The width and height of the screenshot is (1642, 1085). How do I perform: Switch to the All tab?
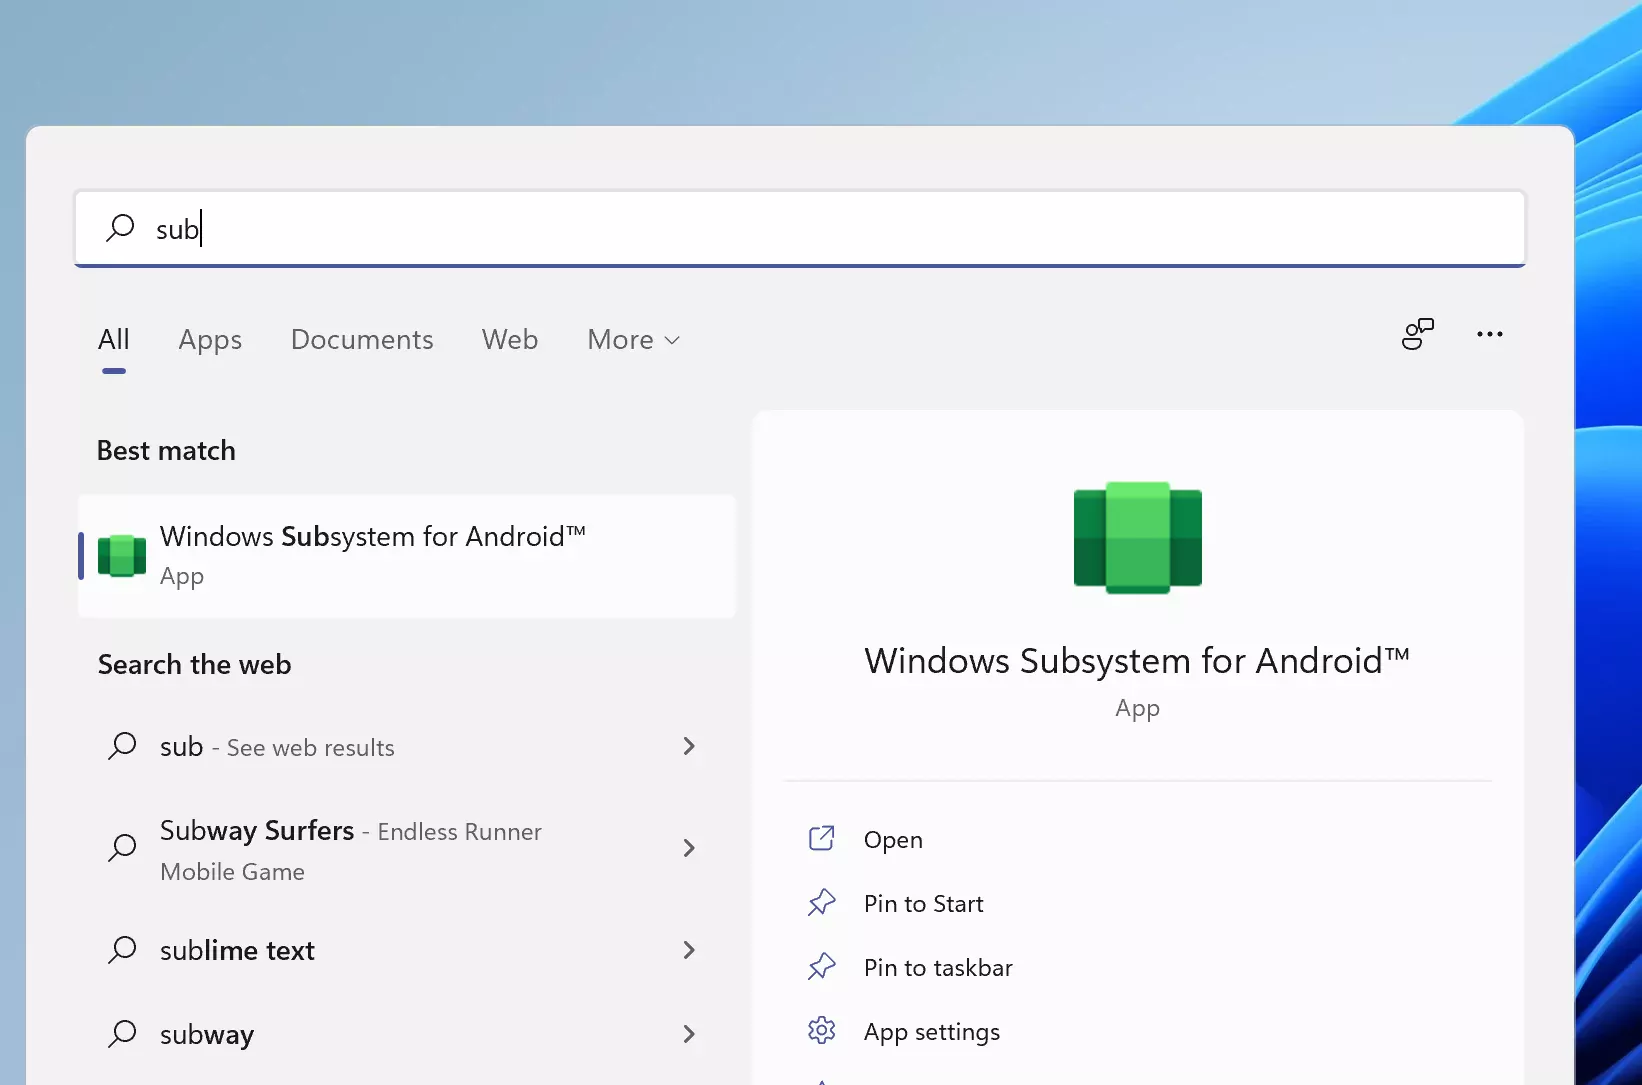click(x=114, y=340)
